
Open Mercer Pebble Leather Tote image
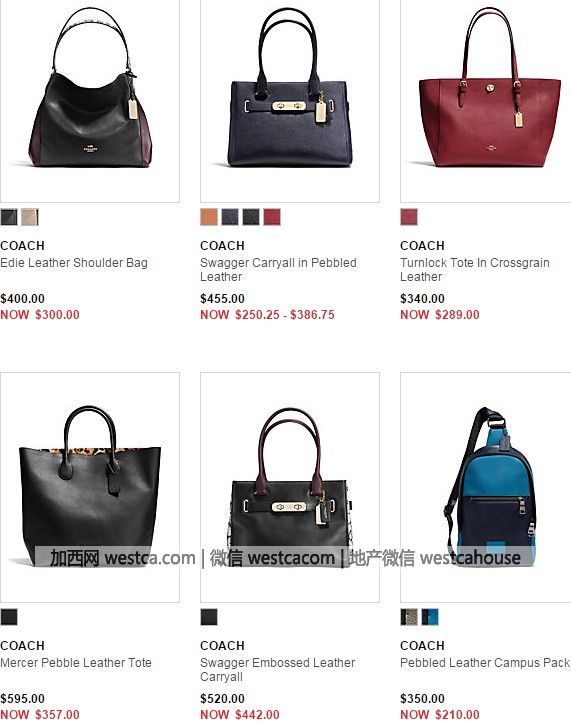point(90,487)
